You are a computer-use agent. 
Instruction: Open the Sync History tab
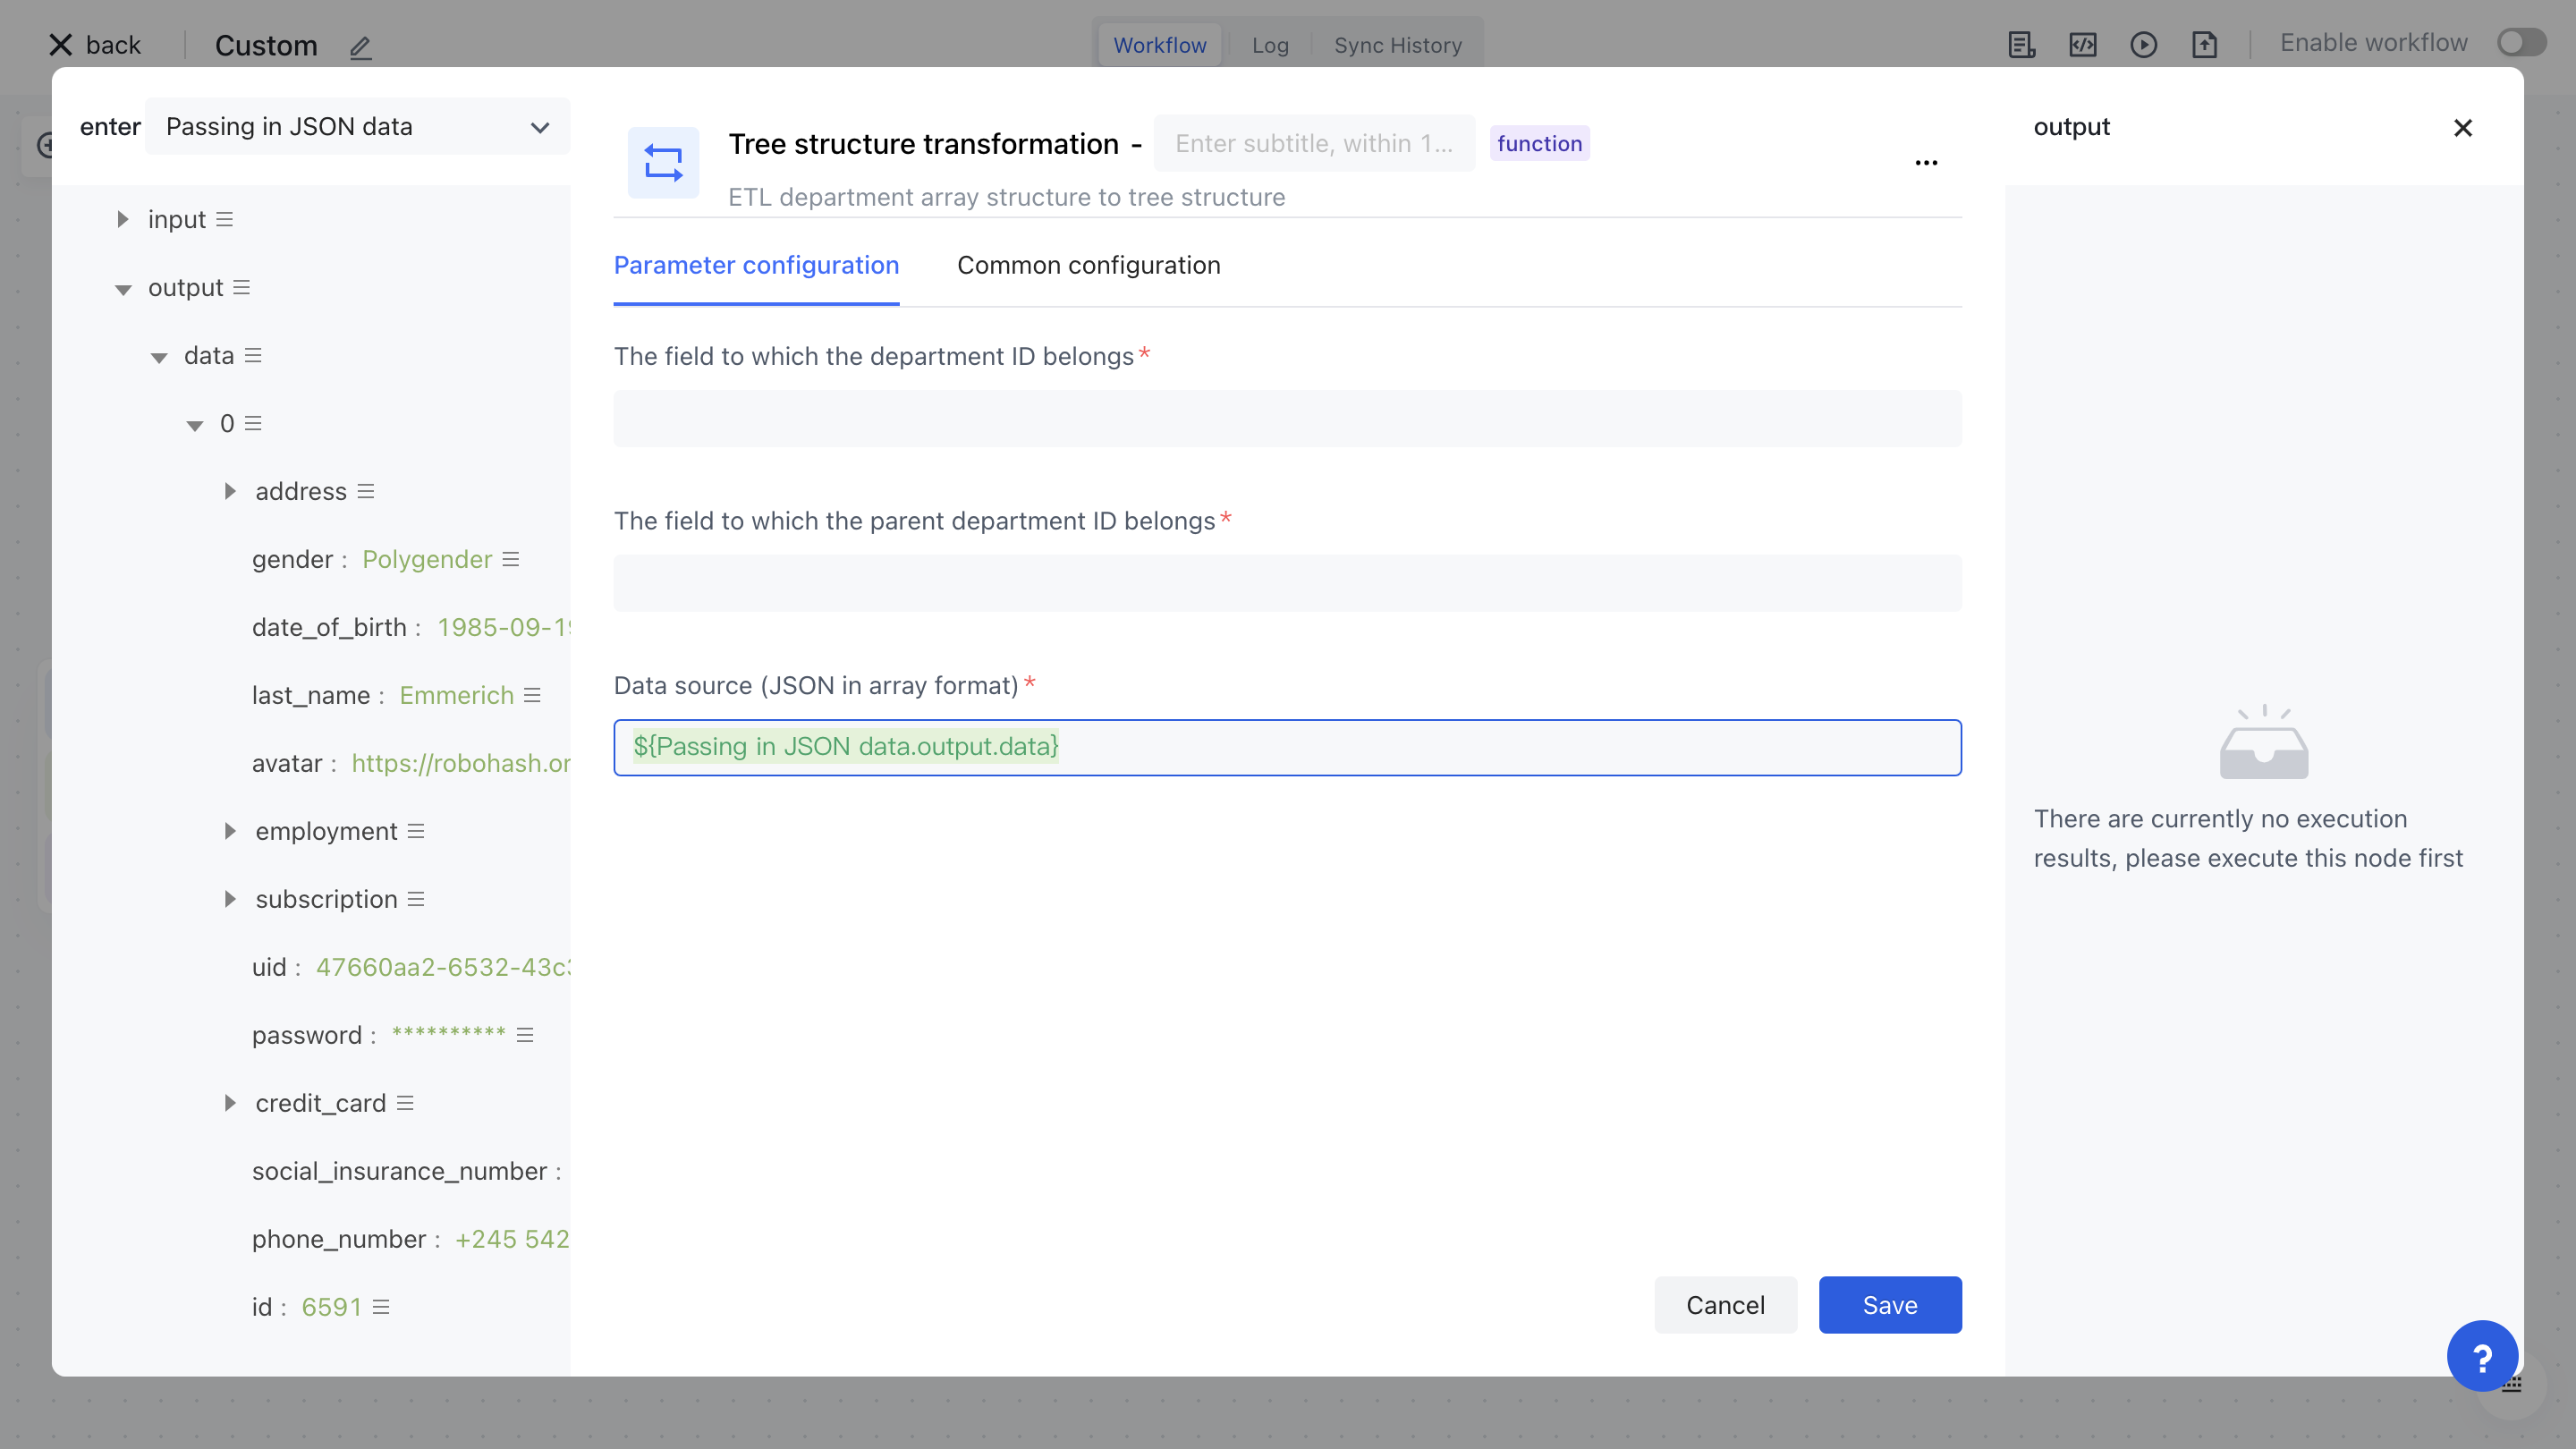[x=1397, y=45]
